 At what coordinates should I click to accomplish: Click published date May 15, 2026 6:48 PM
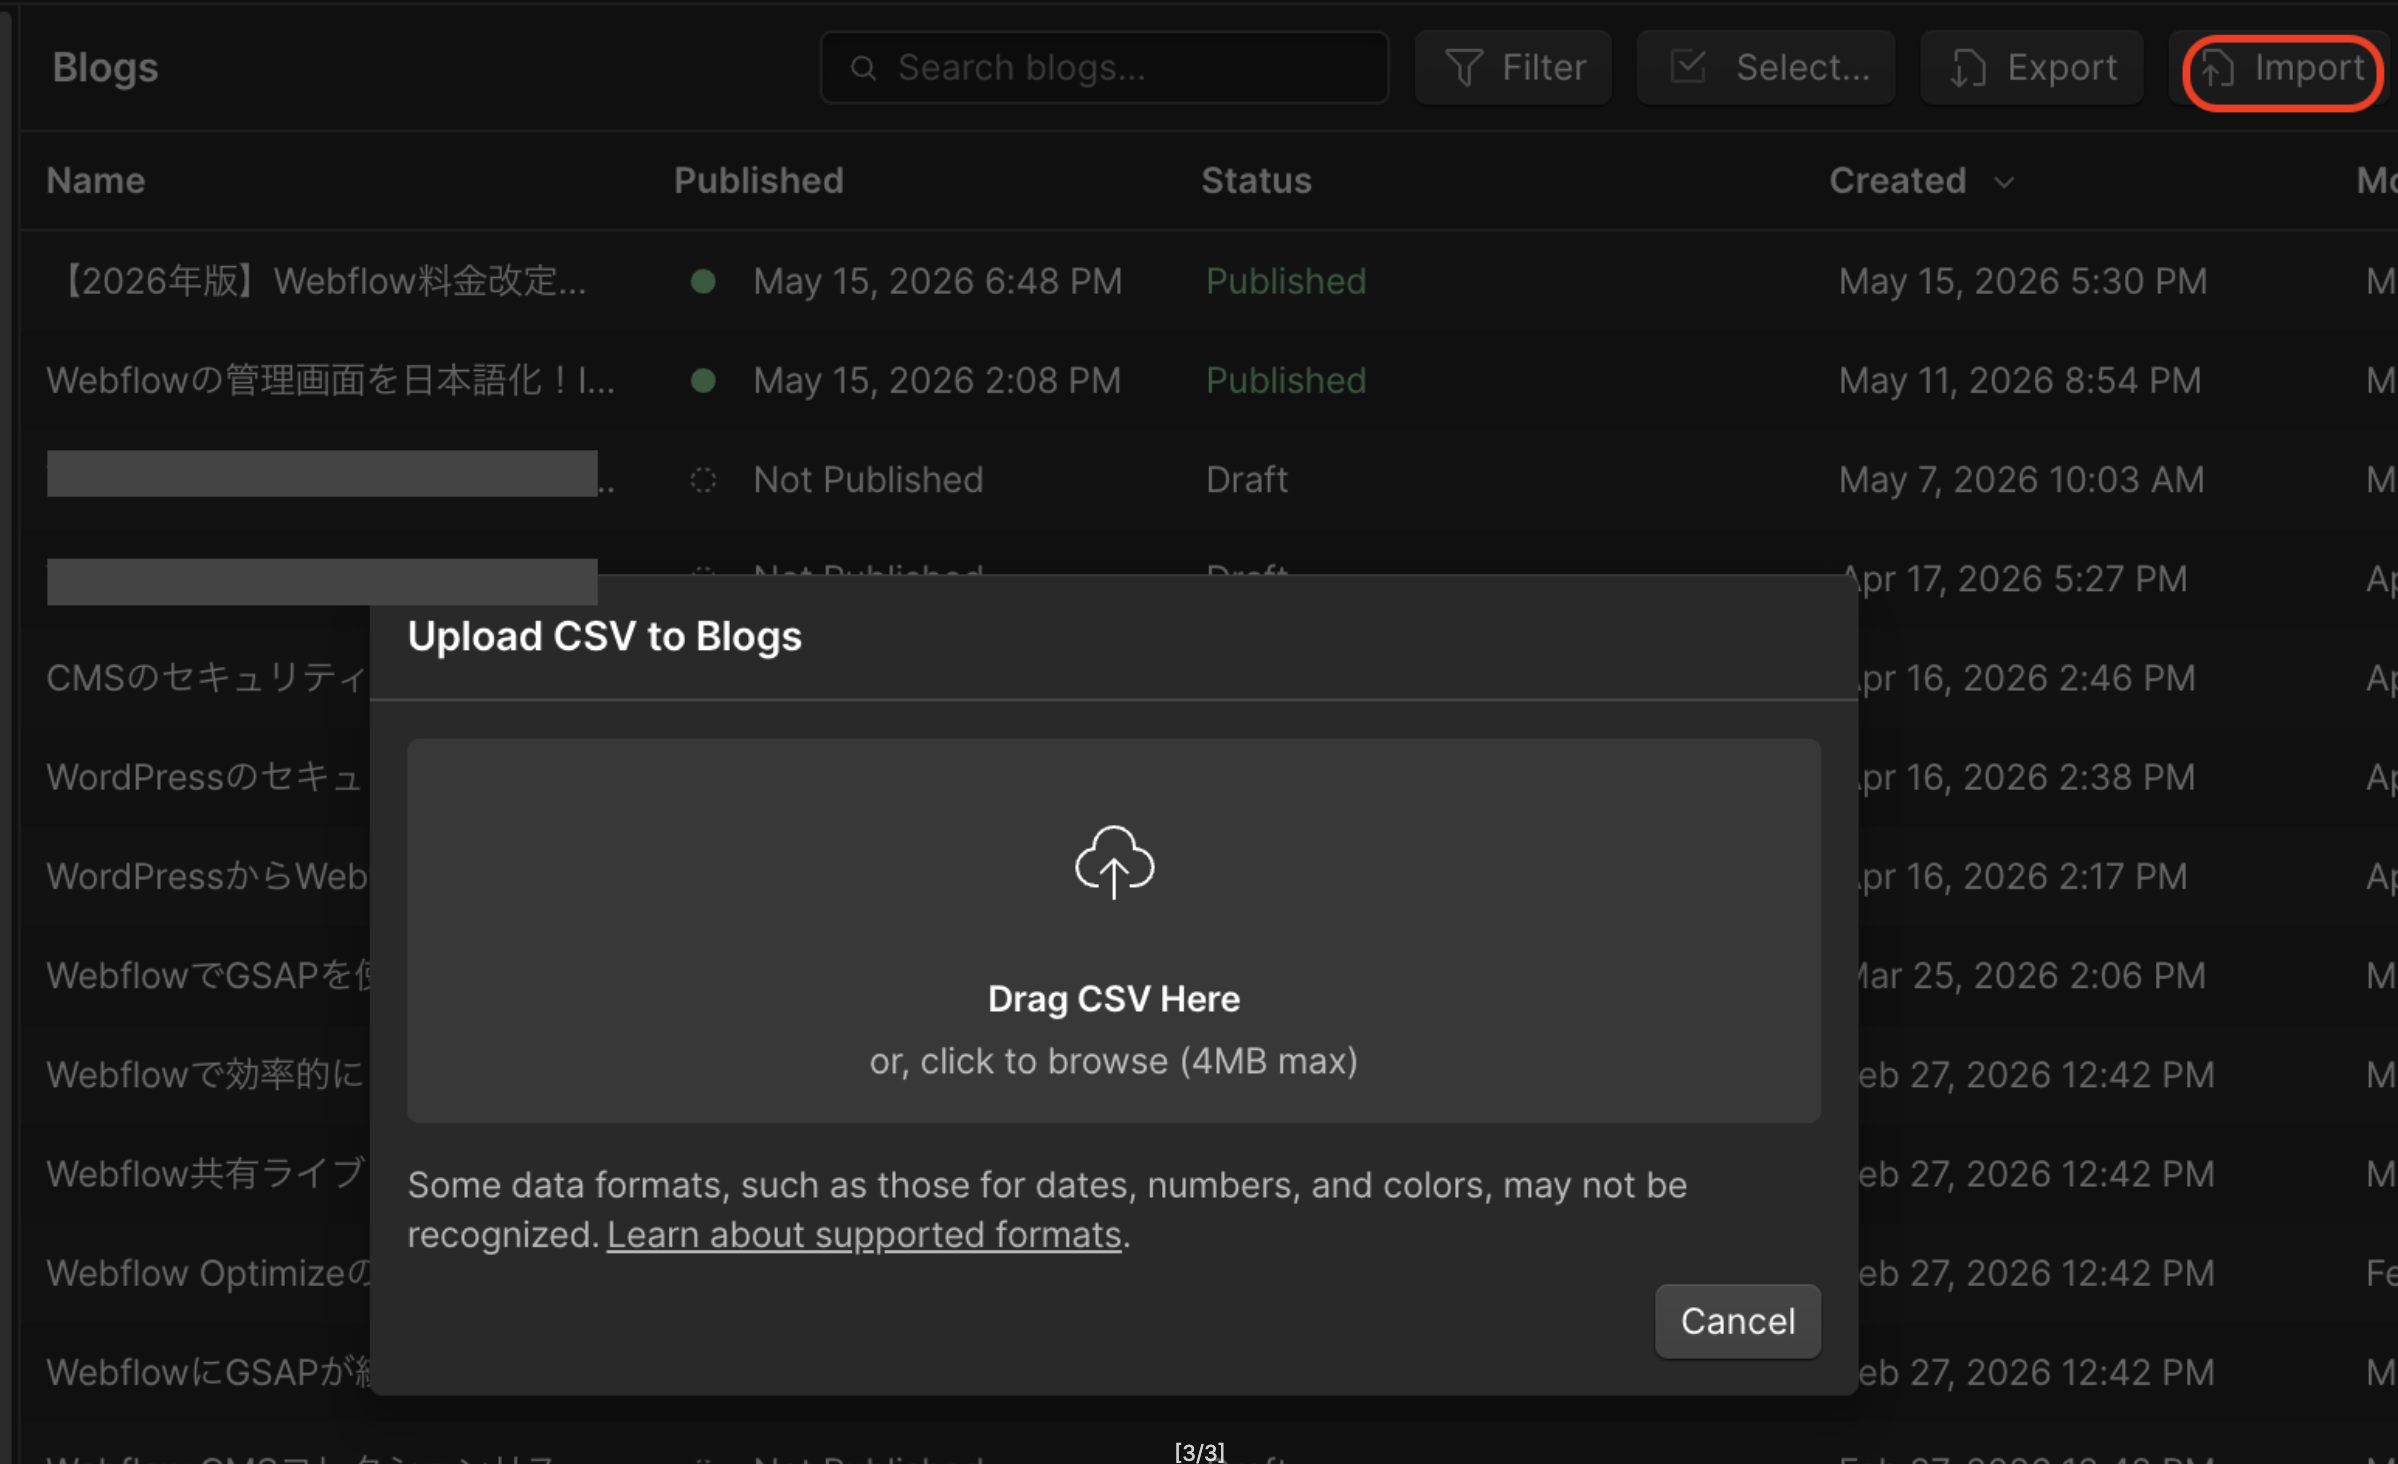[938, 281]
